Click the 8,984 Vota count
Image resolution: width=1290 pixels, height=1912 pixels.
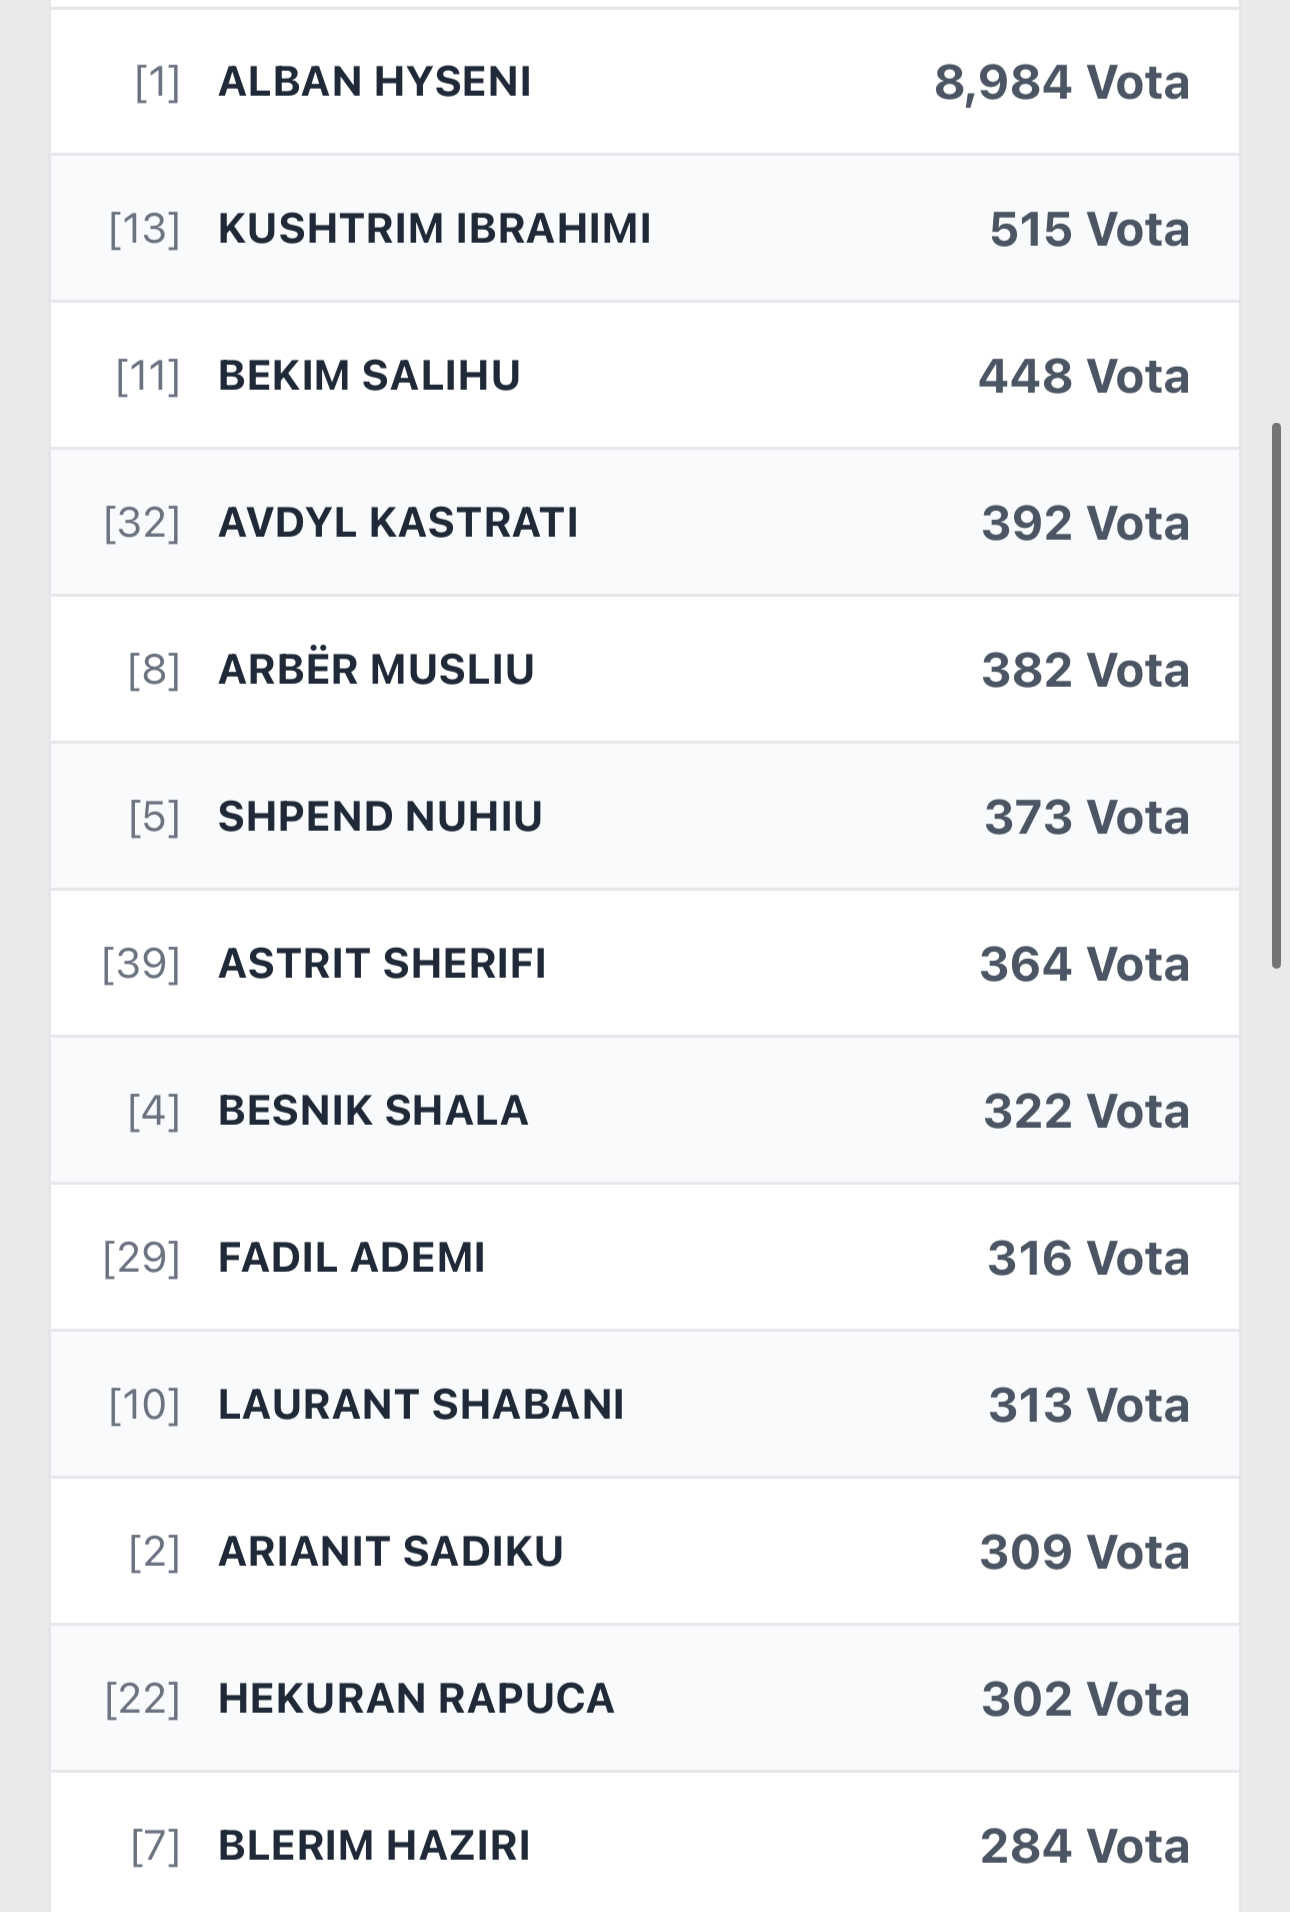pos(1061,82)
